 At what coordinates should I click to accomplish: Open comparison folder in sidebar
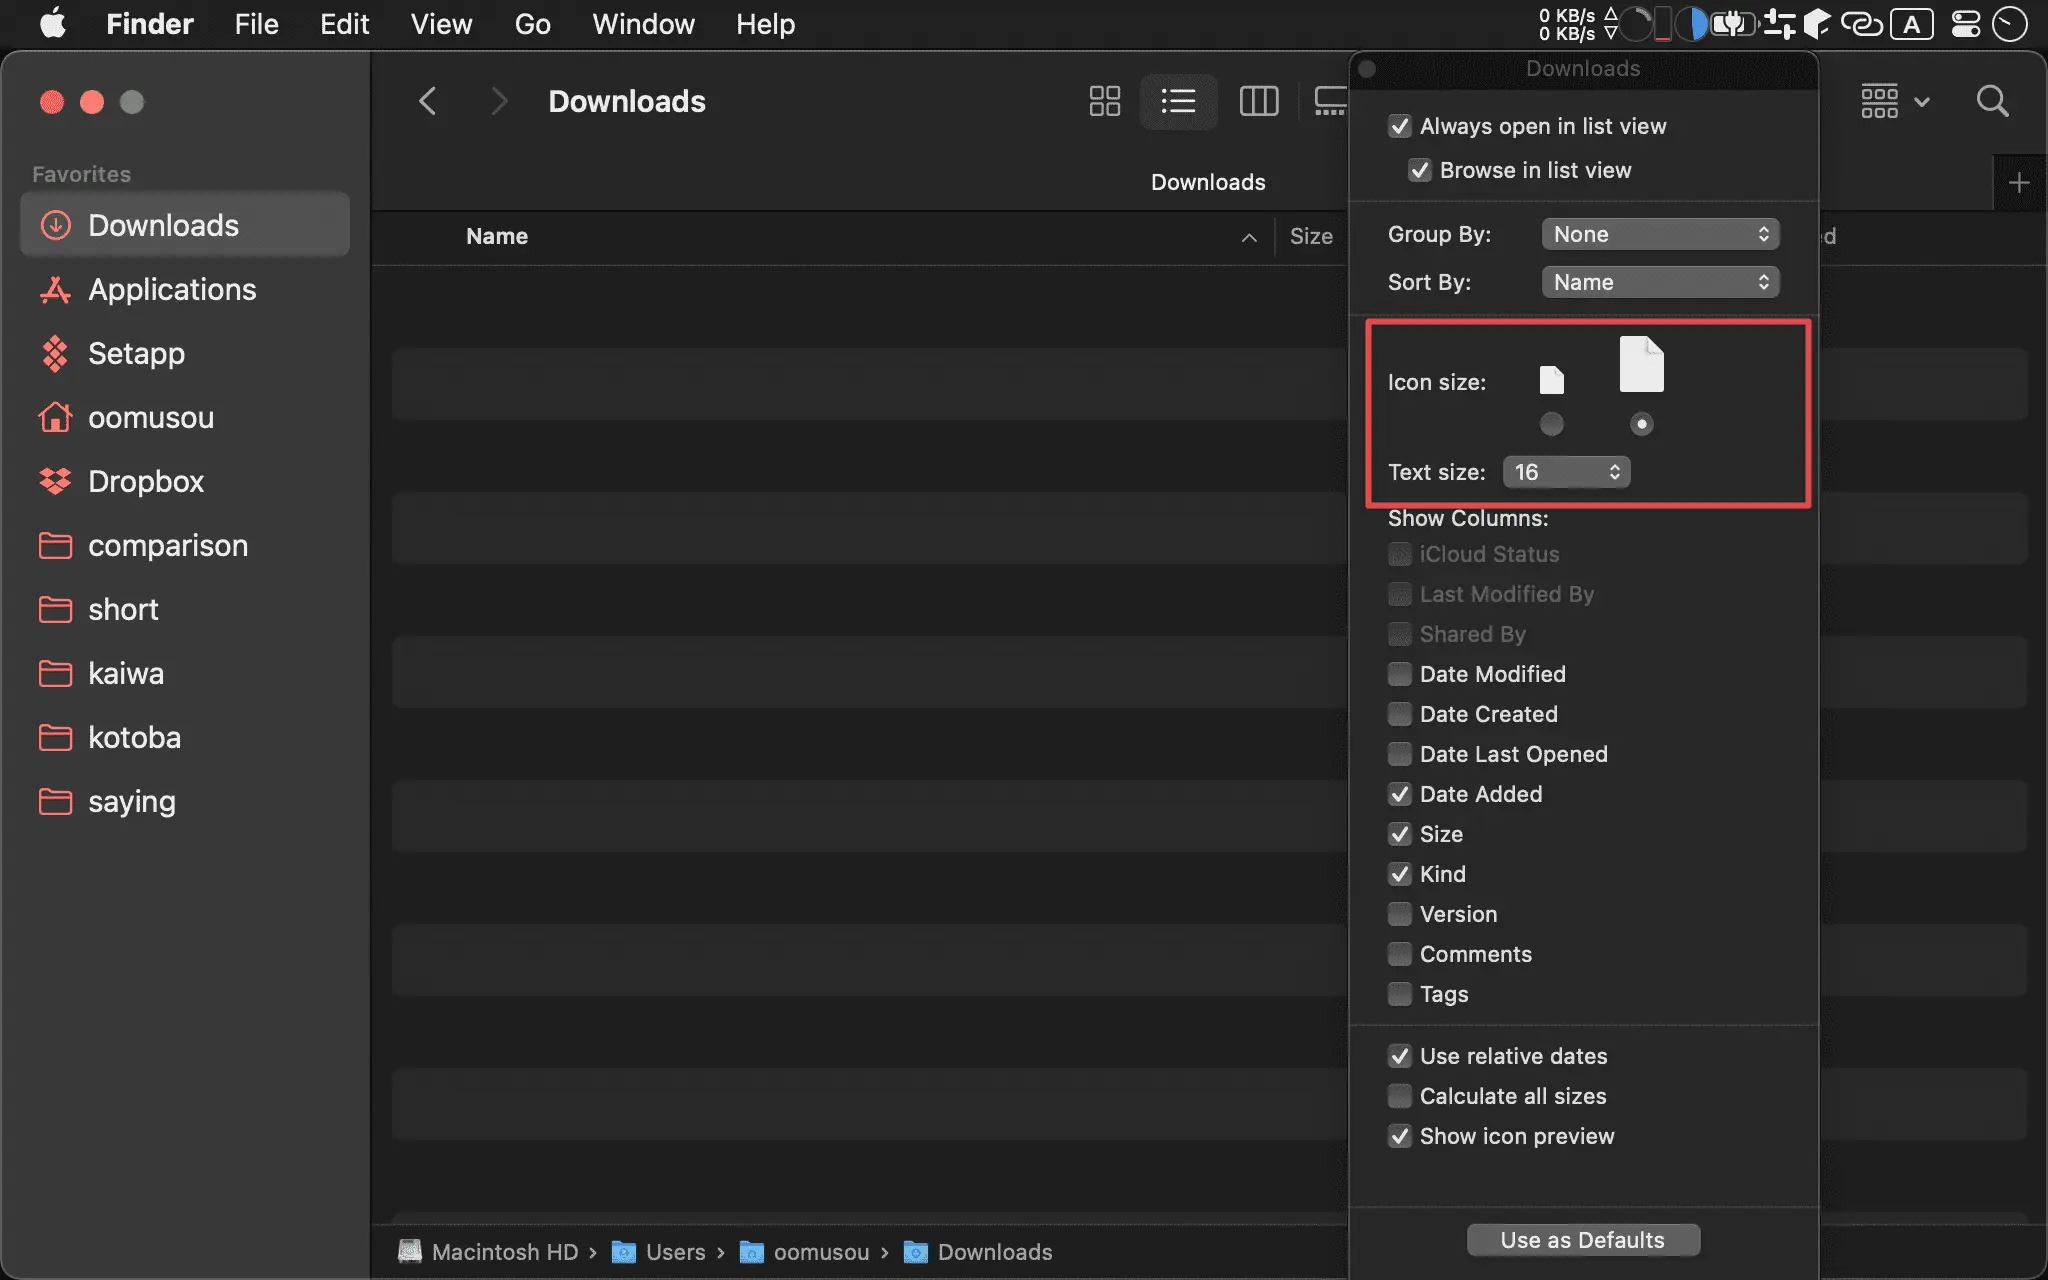[x=185, y=545]
